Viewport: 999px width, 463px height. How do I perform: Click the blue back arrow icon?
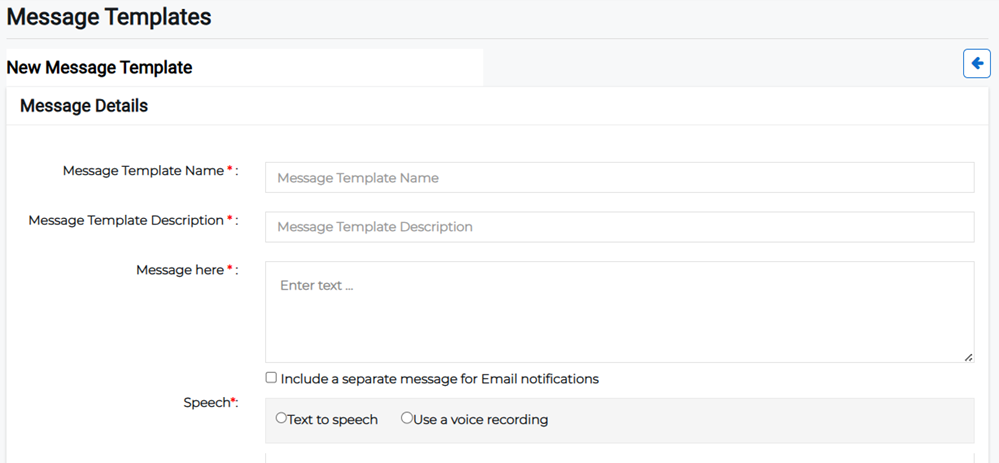point(977,64)
